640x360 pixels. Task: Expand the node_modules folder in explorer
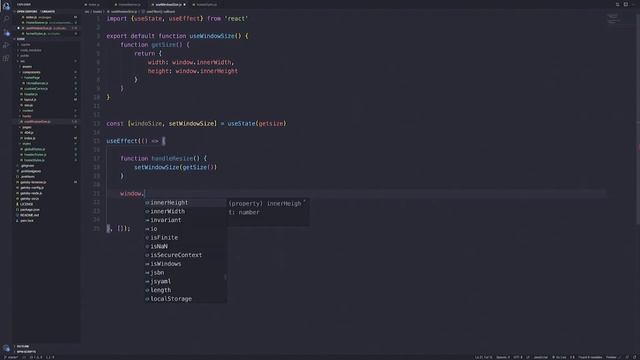[47, 50]
